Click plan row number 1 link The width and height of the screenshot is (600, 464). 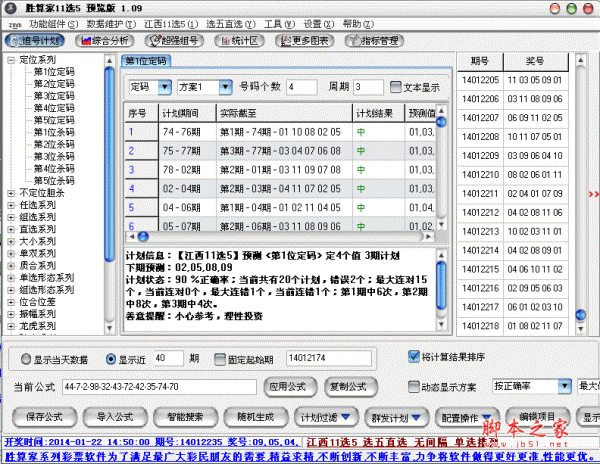131,132
